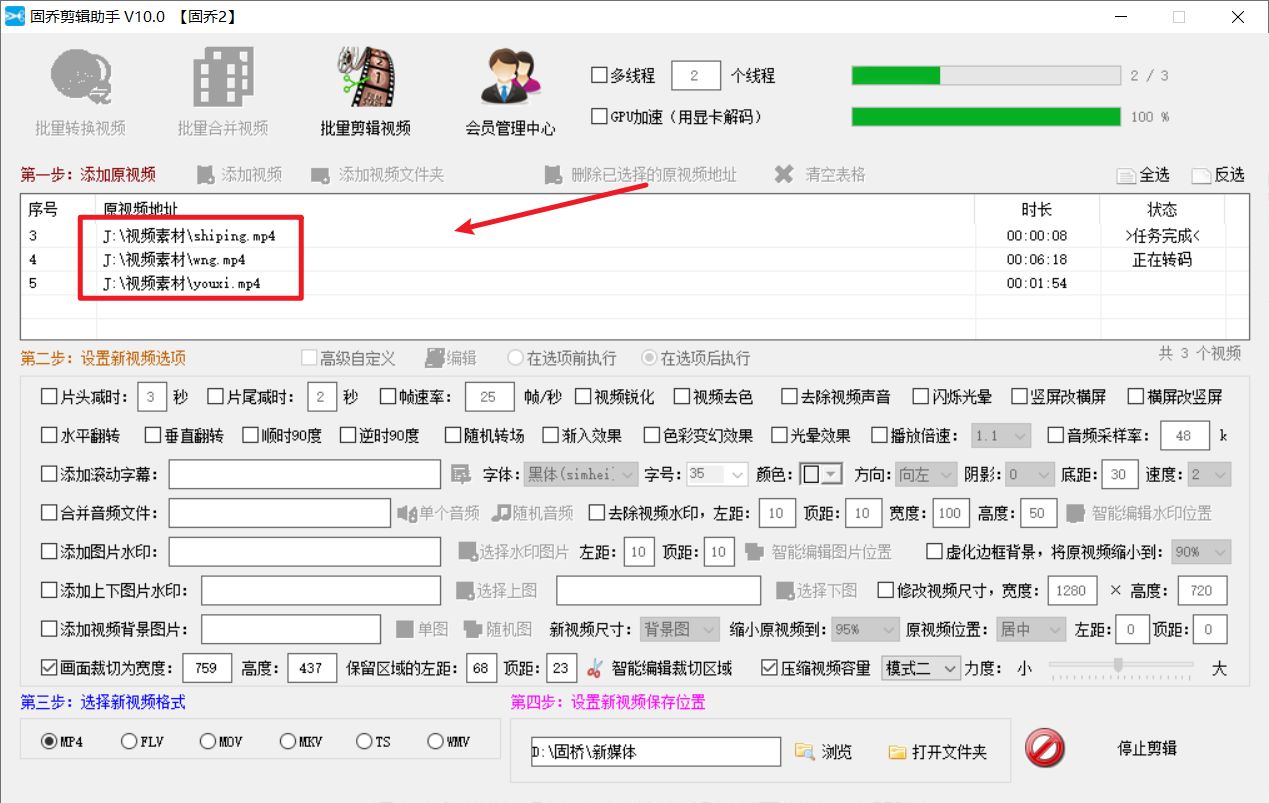The image size is (1269, 803).
Task: Open the 会员管理中心 icon
Action: point(510,78)
